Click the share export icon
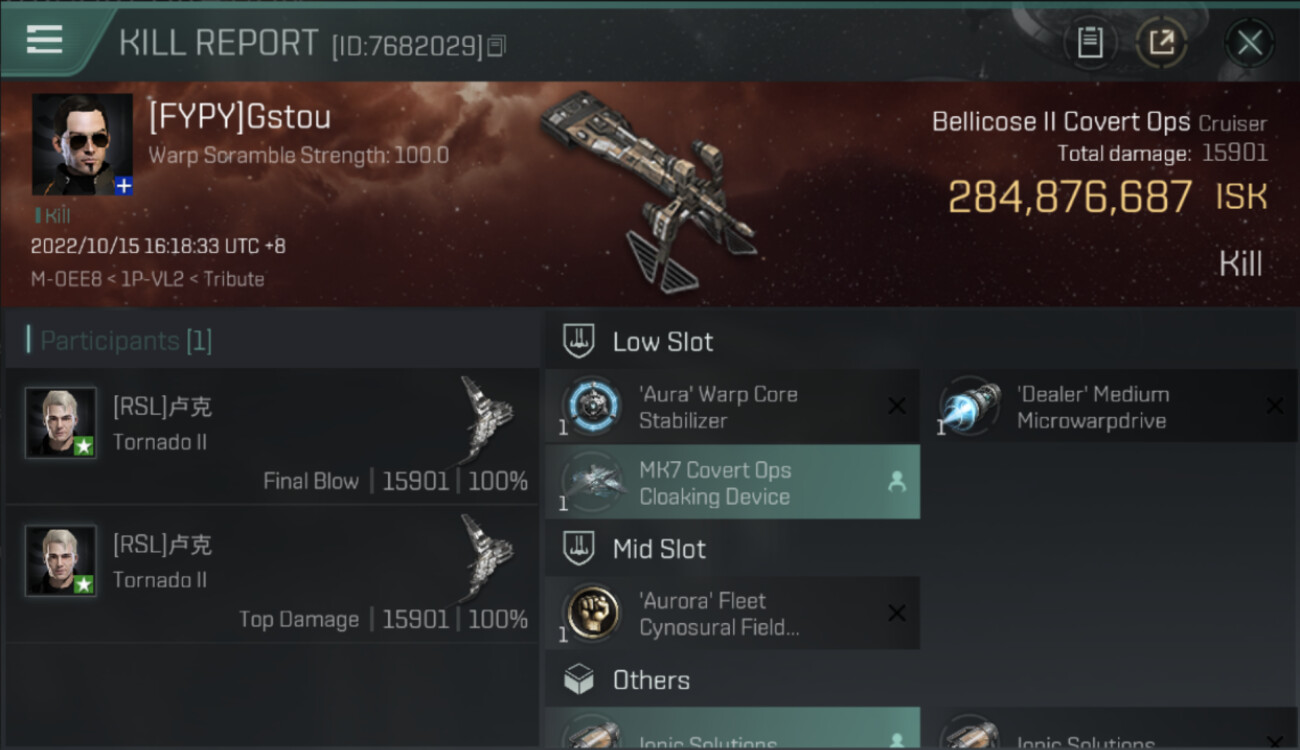 coord(1161,43)
